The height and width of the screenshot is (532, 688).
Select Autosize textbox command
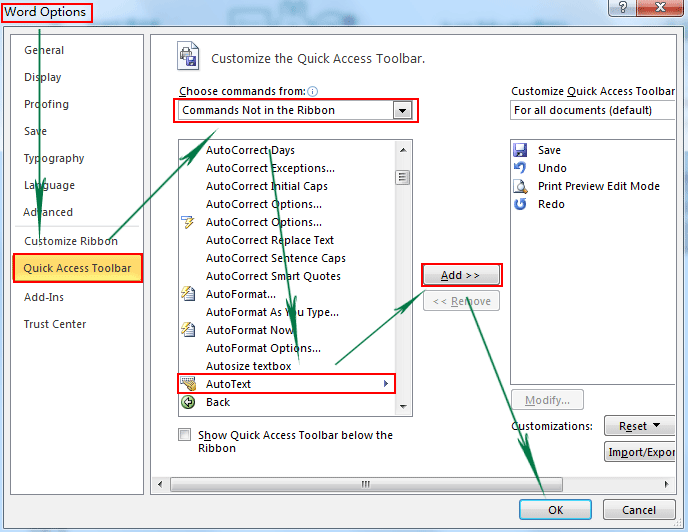point(287,366)
